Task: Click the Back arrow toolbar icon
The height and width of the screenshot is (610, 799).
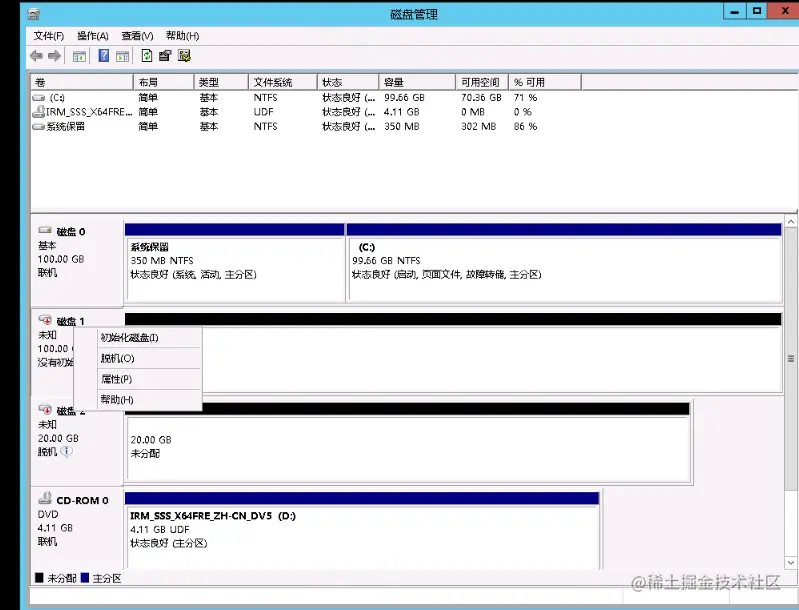Action: [36, 56]
